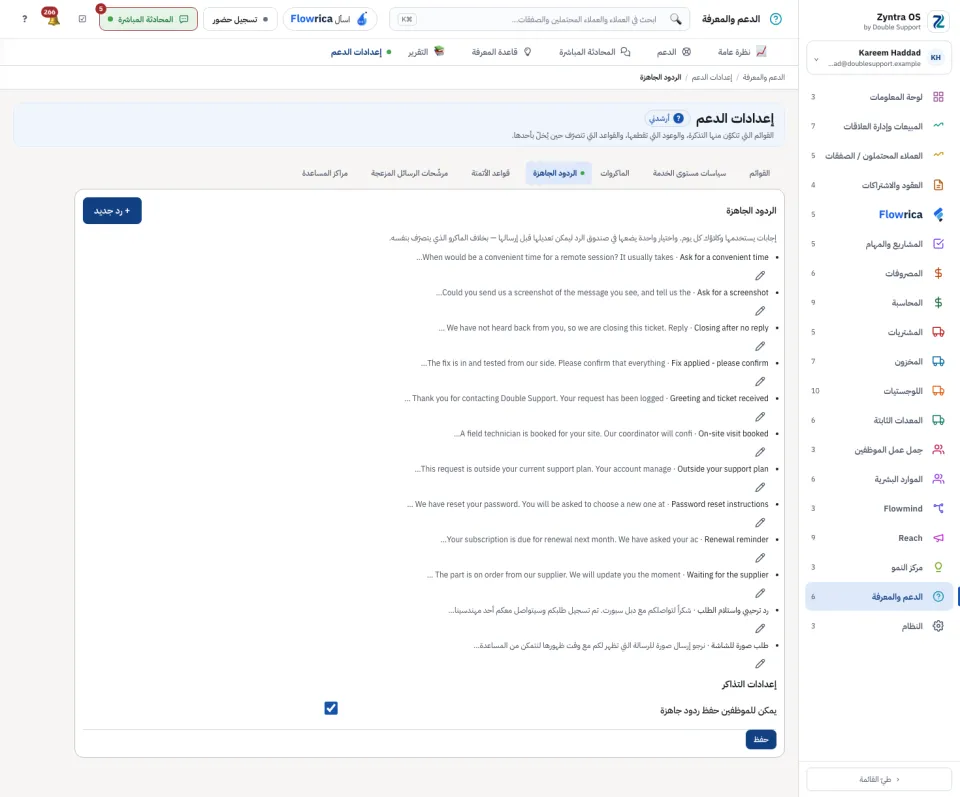
Task: Select the الردود الجاهزة tab
Action: (558, 173)
